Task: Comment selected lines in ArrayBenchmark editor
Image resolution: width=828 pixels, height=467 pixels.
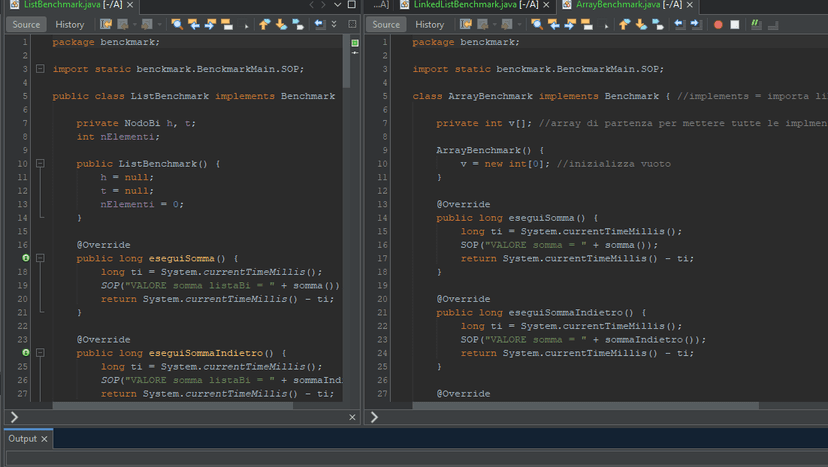Action: 756,24
